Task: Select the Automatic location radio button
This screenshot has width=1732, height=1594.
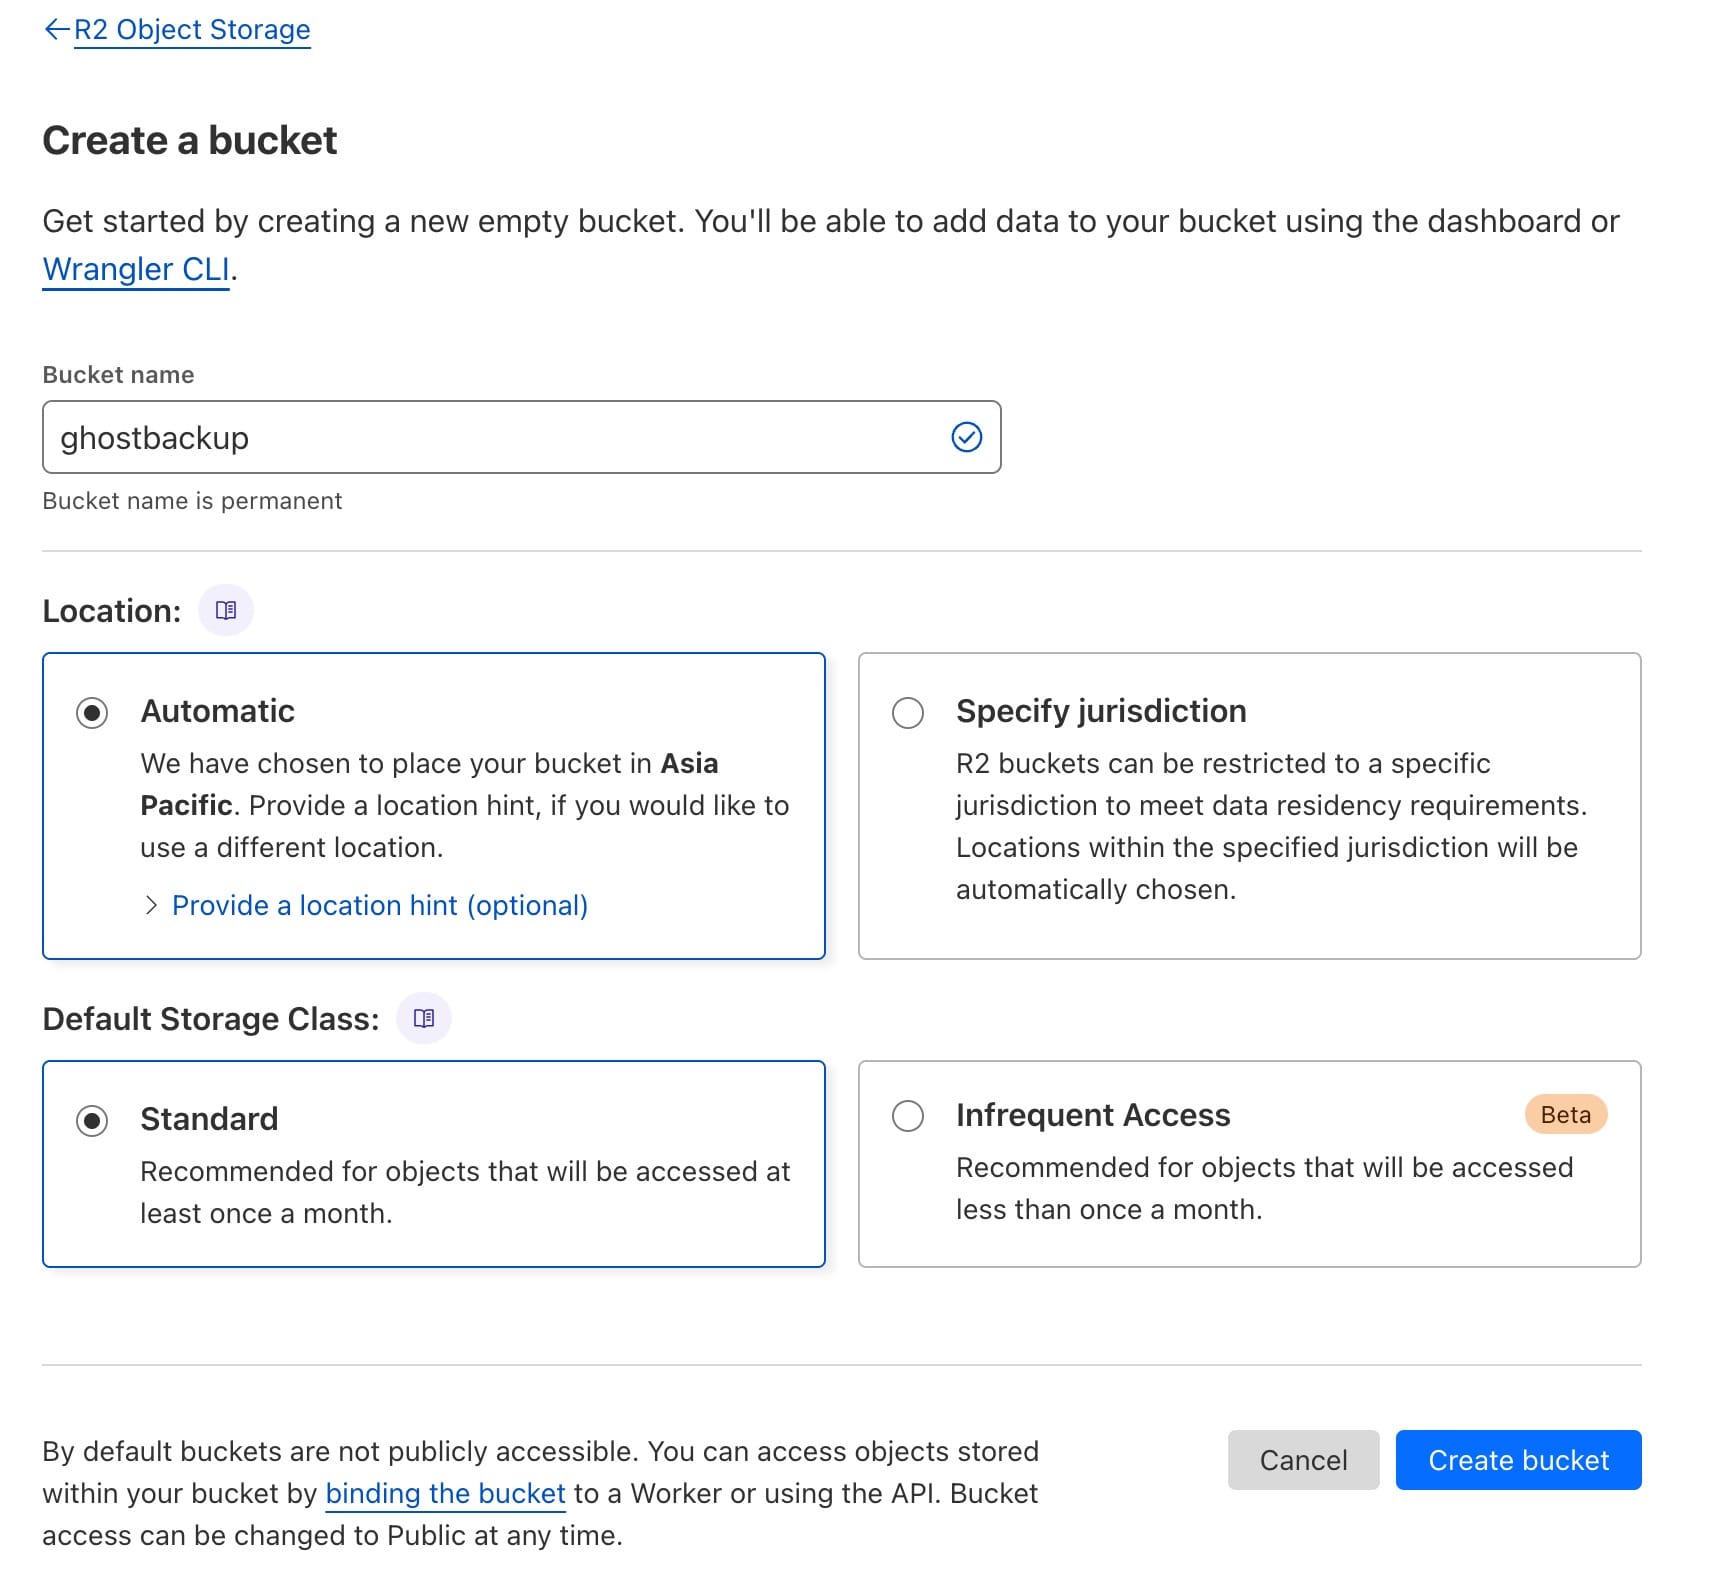Action: click(x=92, y=713)
